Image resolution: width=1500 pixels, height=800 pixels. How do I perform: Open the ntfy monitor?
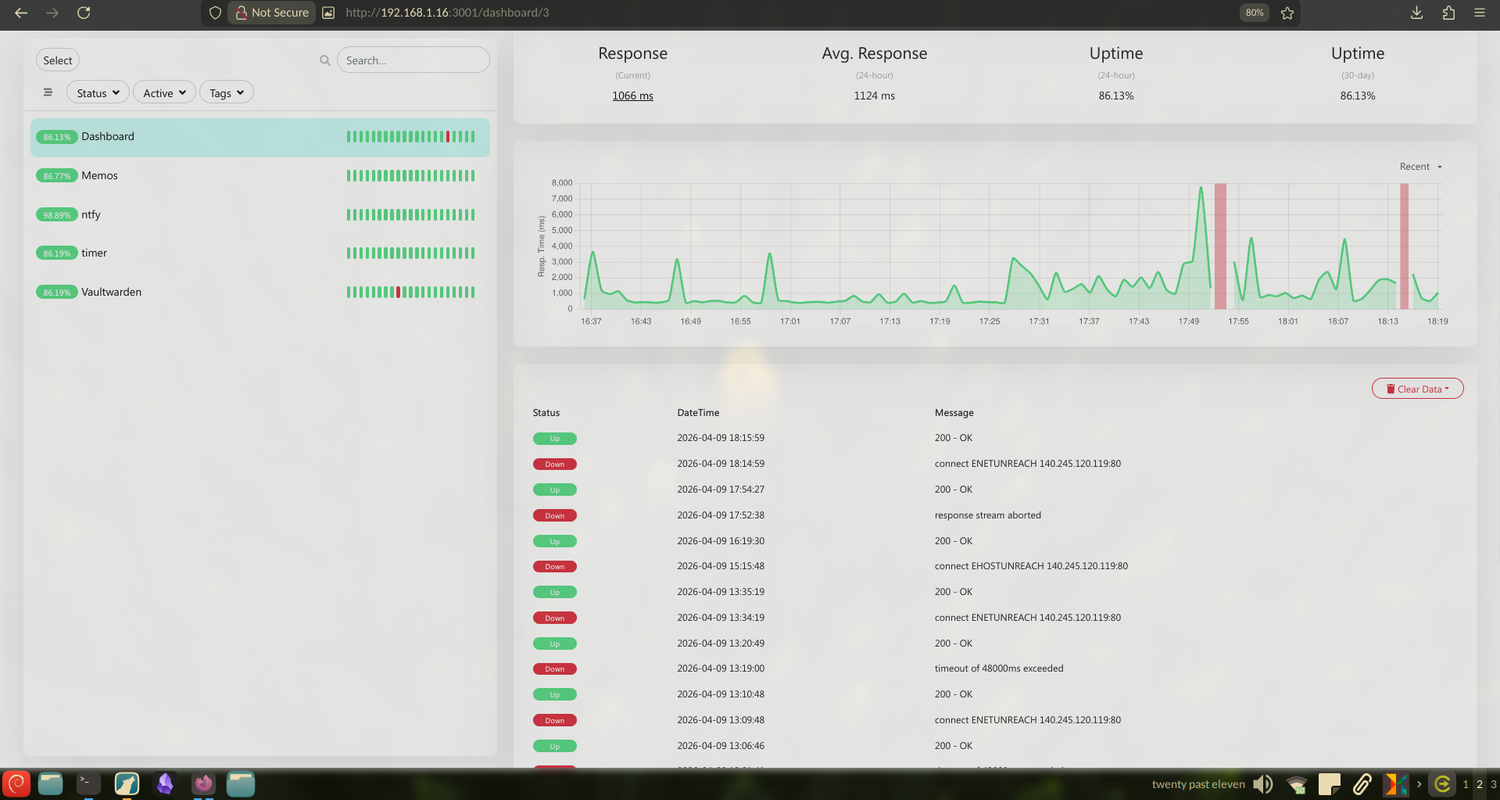(260, 215)
